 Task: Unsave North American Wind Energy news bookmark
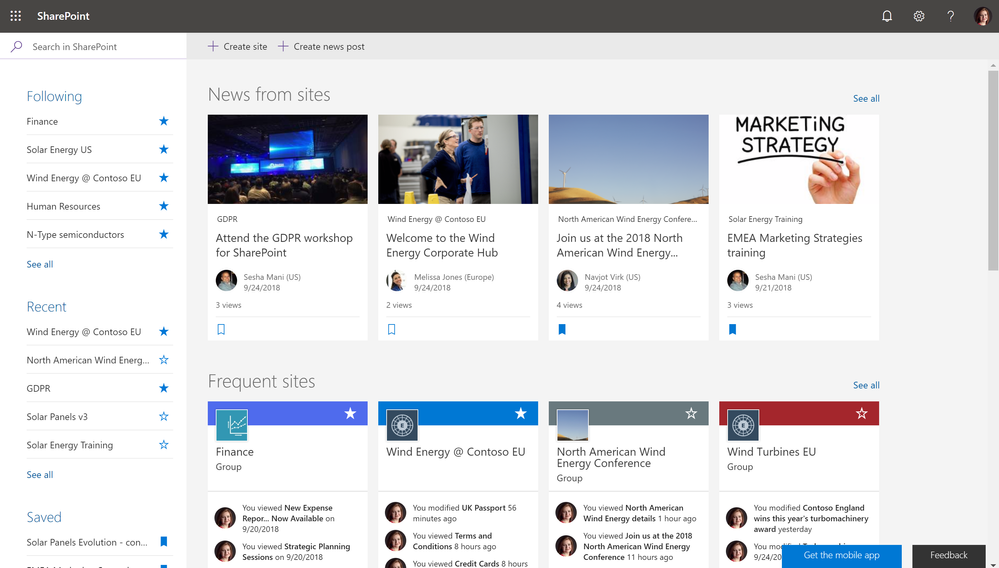562,329
